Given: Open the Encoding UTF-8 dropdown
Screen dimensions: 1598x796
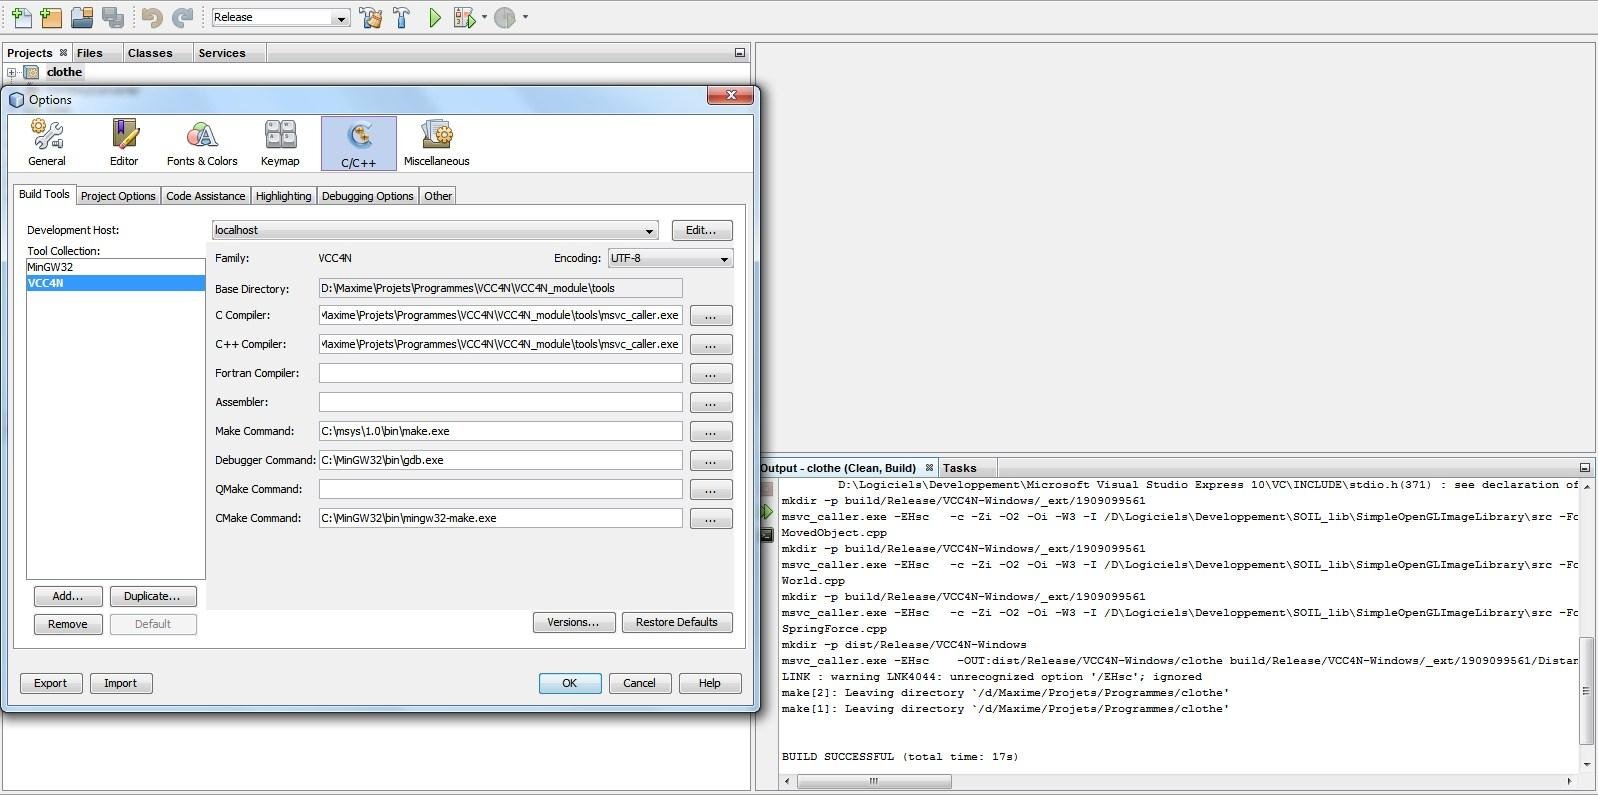Looking at the screenshot, I should point(670,258).
